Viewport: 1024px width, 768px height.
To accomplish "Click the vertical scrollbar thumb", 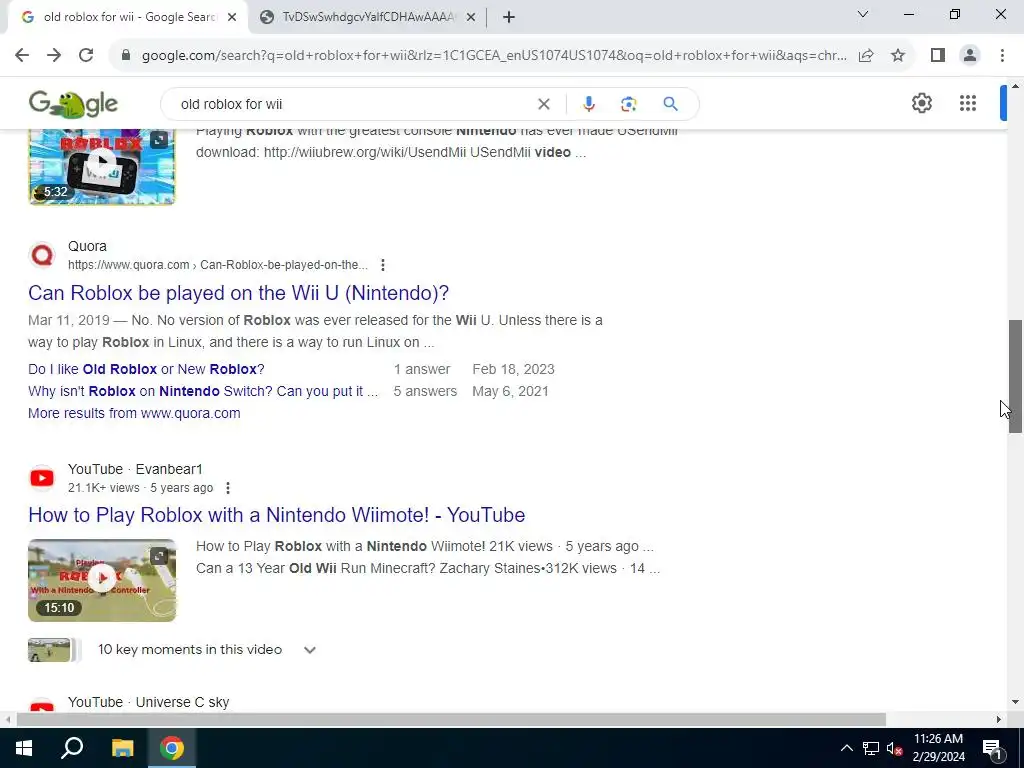I will 1015,376.
